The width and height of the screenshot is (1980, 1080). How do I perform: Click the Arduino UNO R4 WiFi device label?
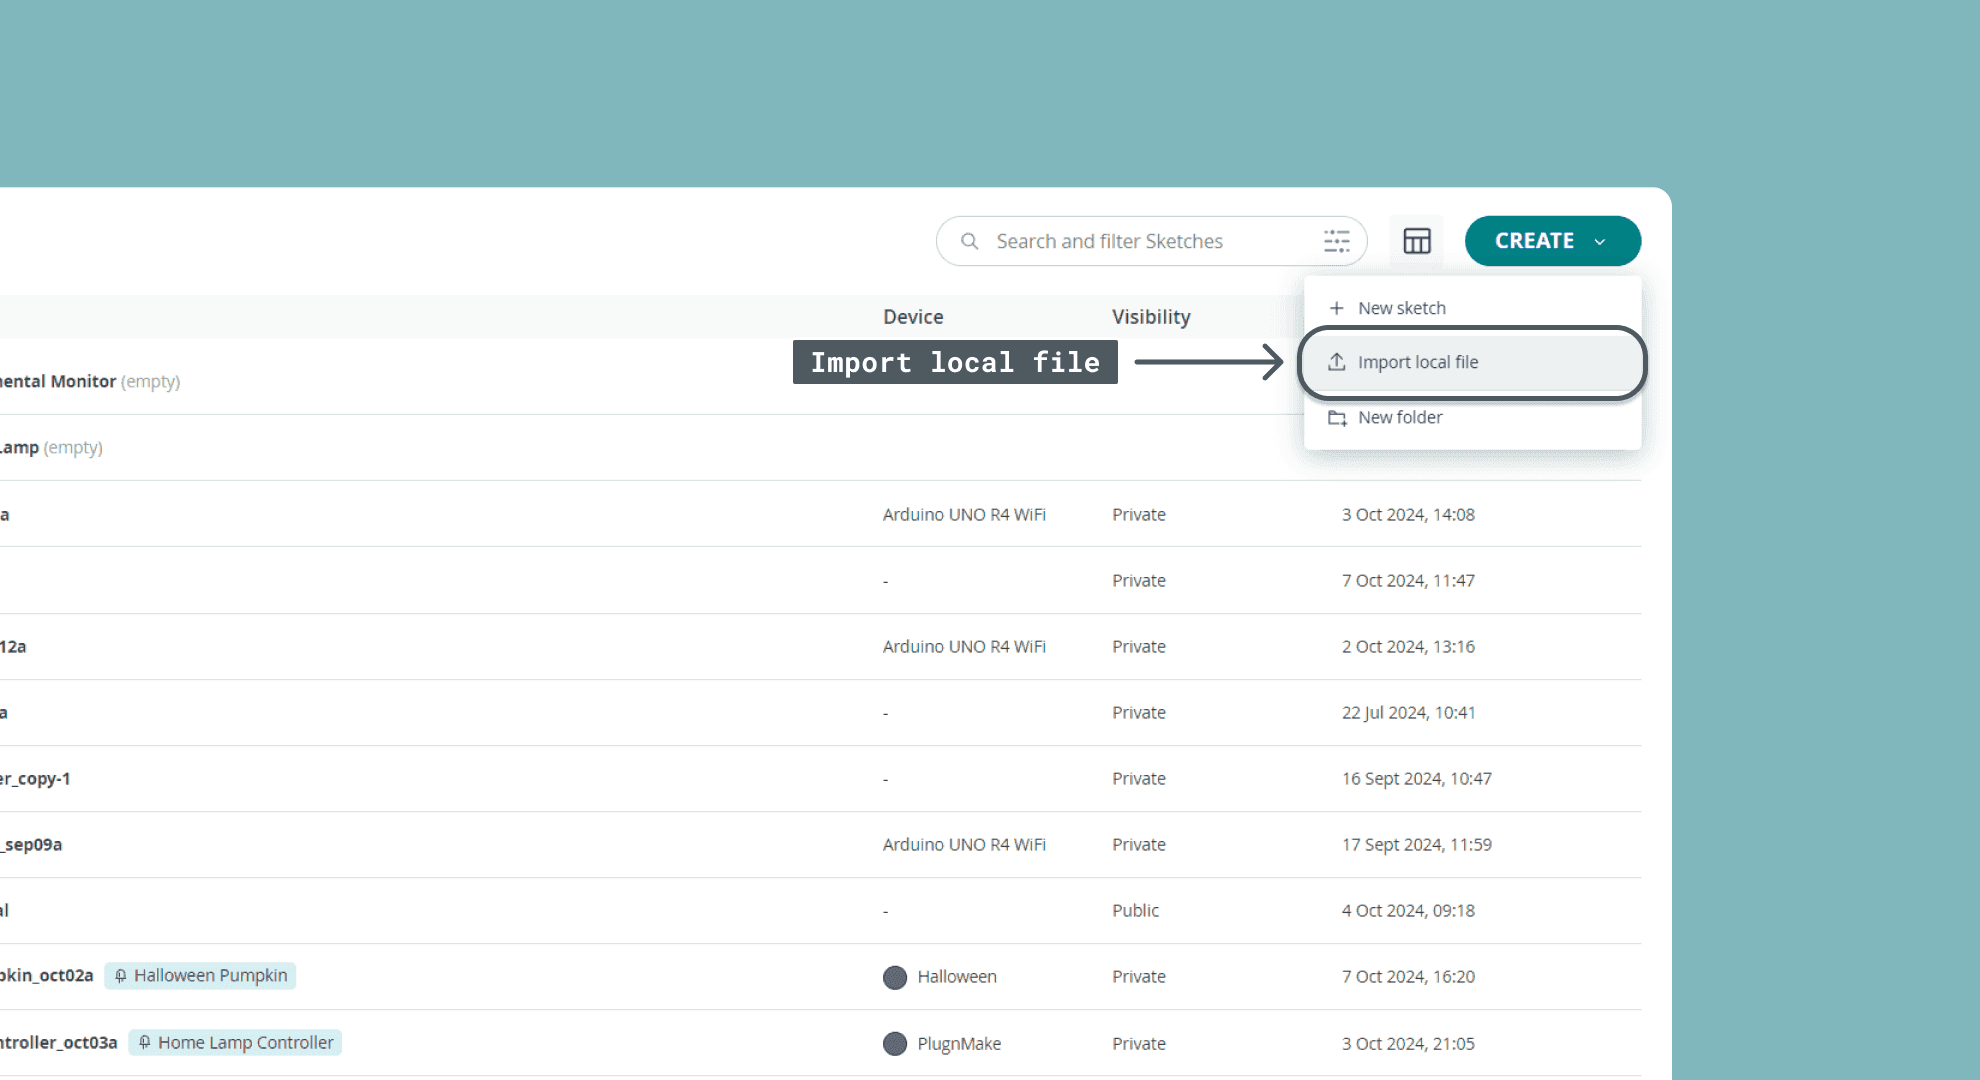[x=963, y=514]
